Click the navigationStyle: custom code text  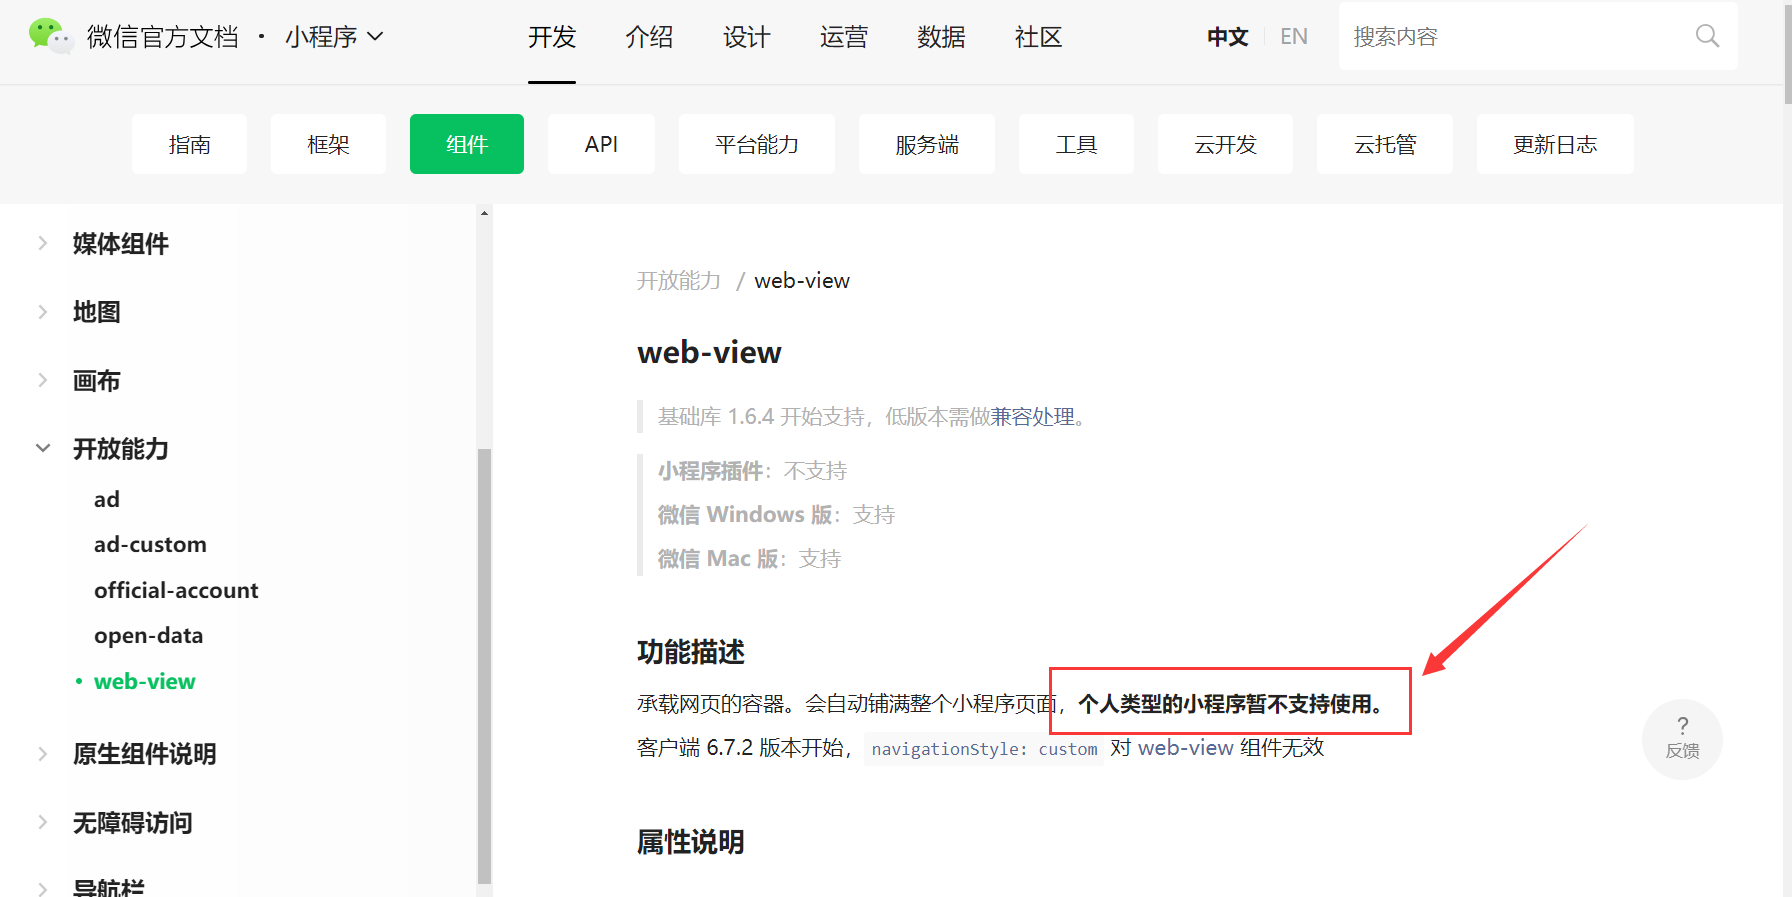click(x=984, y=749)
